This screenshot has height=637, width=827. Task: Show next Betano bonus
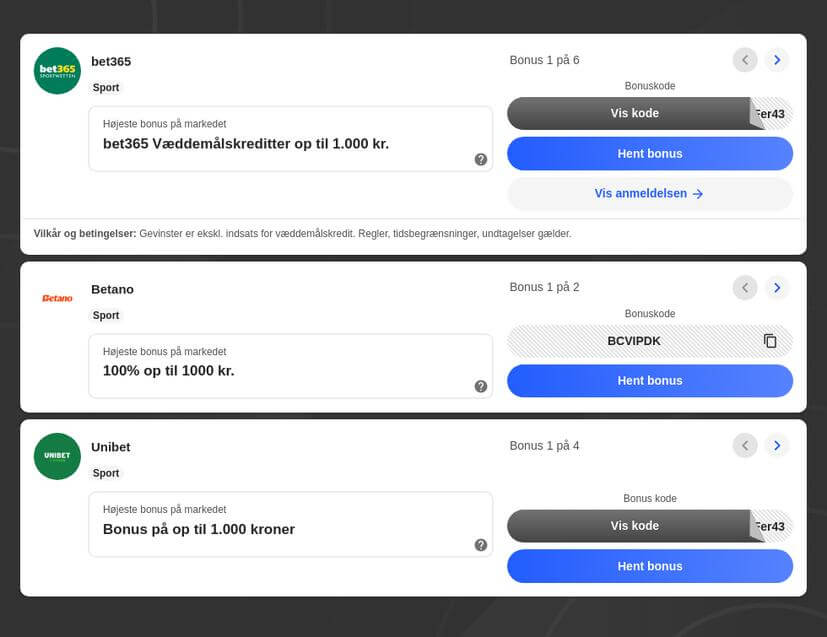click(777, 288)
